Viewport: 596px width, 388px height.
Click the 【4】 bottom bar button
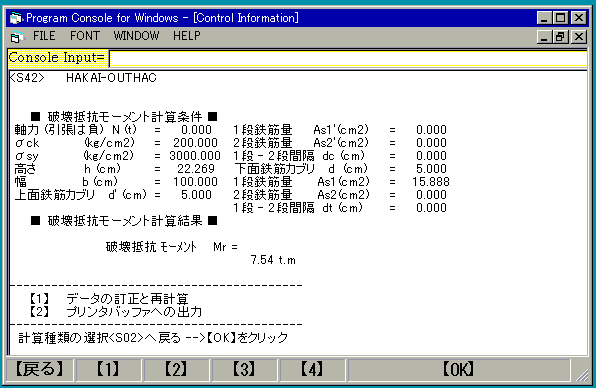[x=312, y=369]
